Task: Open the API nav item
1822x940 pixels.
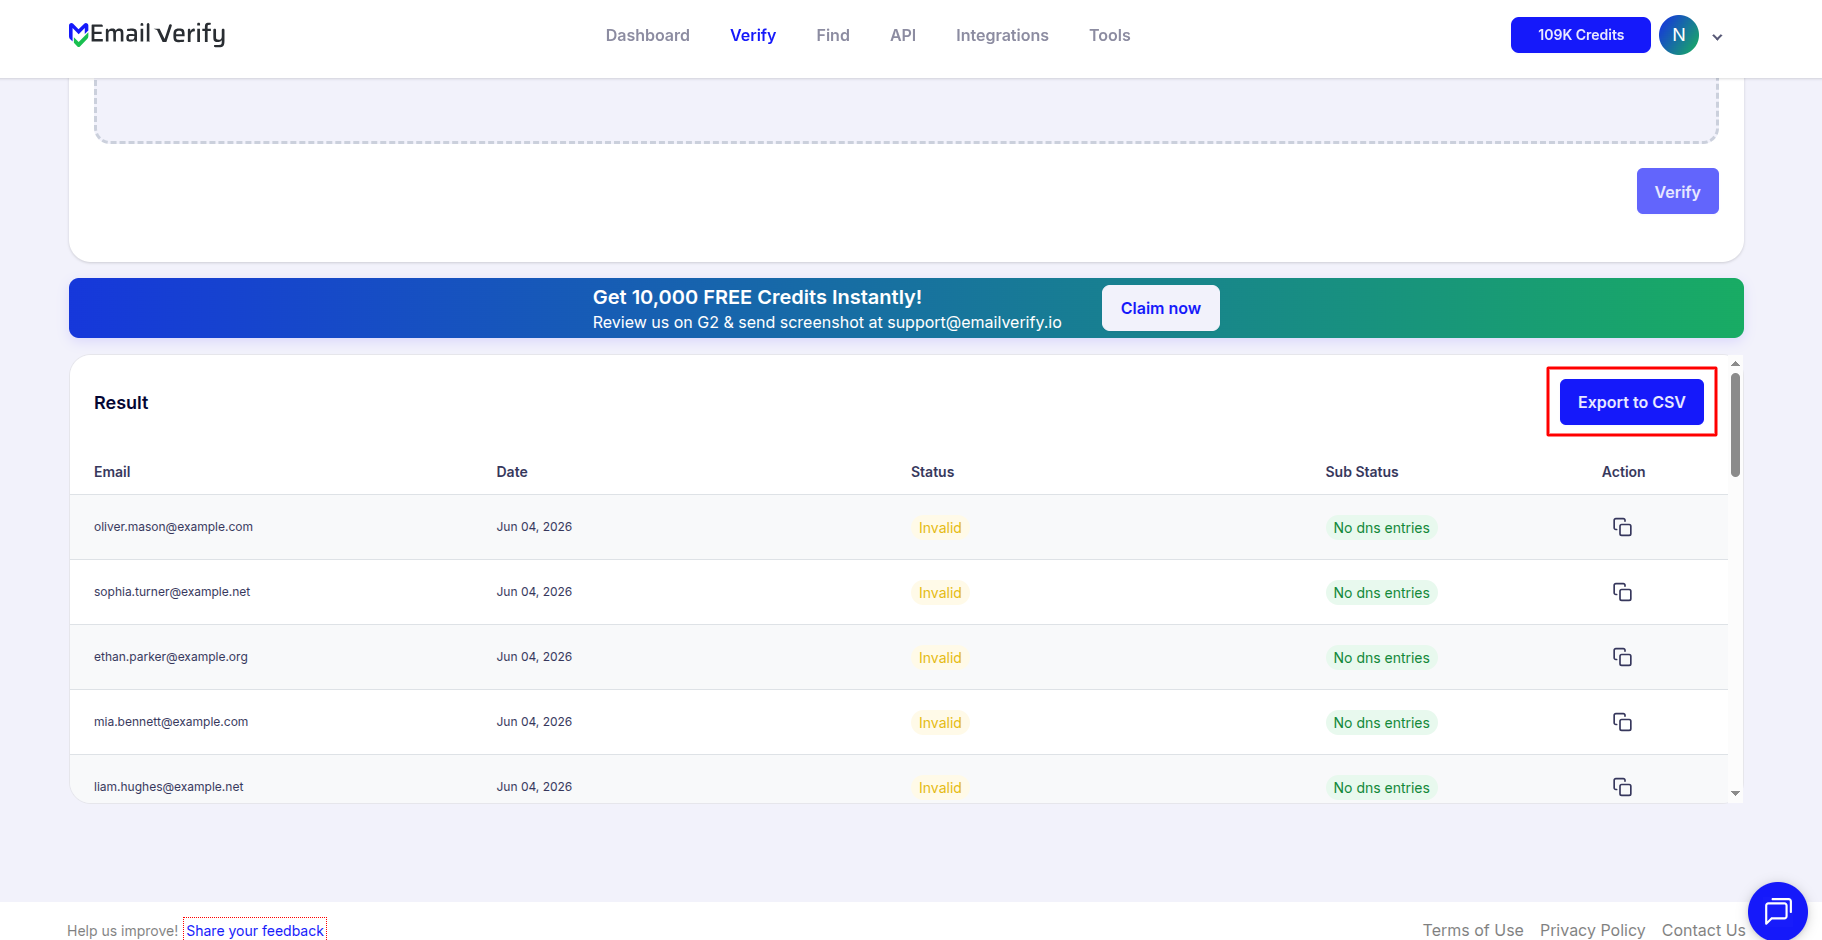Action: tap(903, 35)
